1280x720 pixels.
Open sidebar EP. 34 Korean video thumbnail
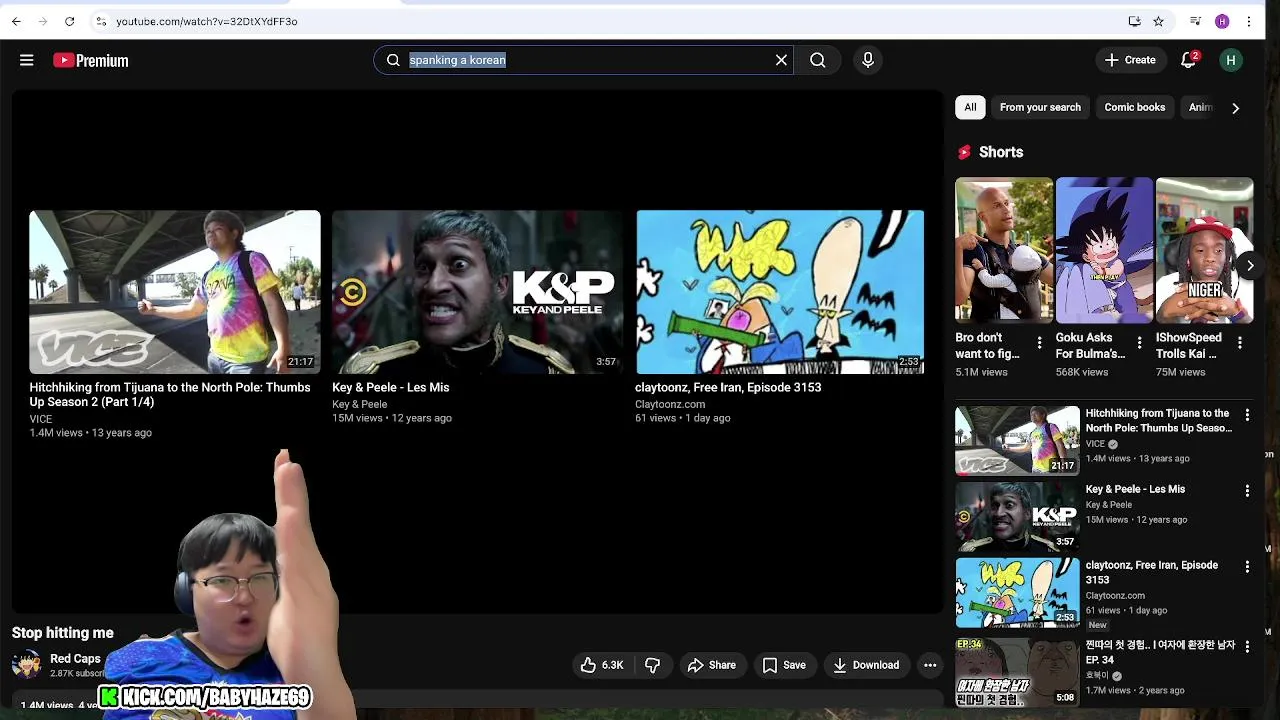[x=1017, y=671]
